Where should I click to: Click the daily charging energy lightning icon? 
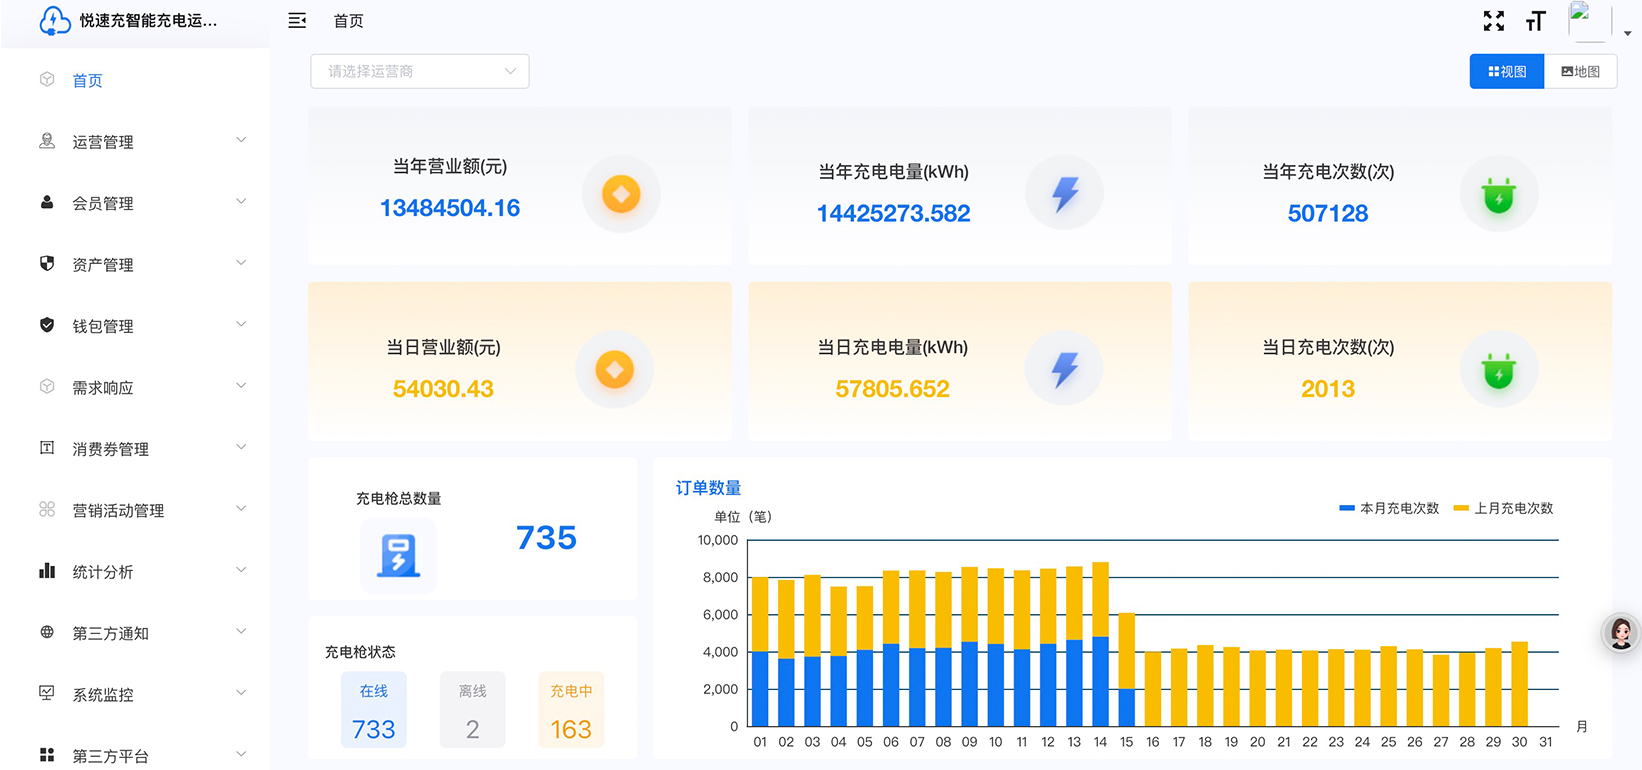(x=1064, y=370)
